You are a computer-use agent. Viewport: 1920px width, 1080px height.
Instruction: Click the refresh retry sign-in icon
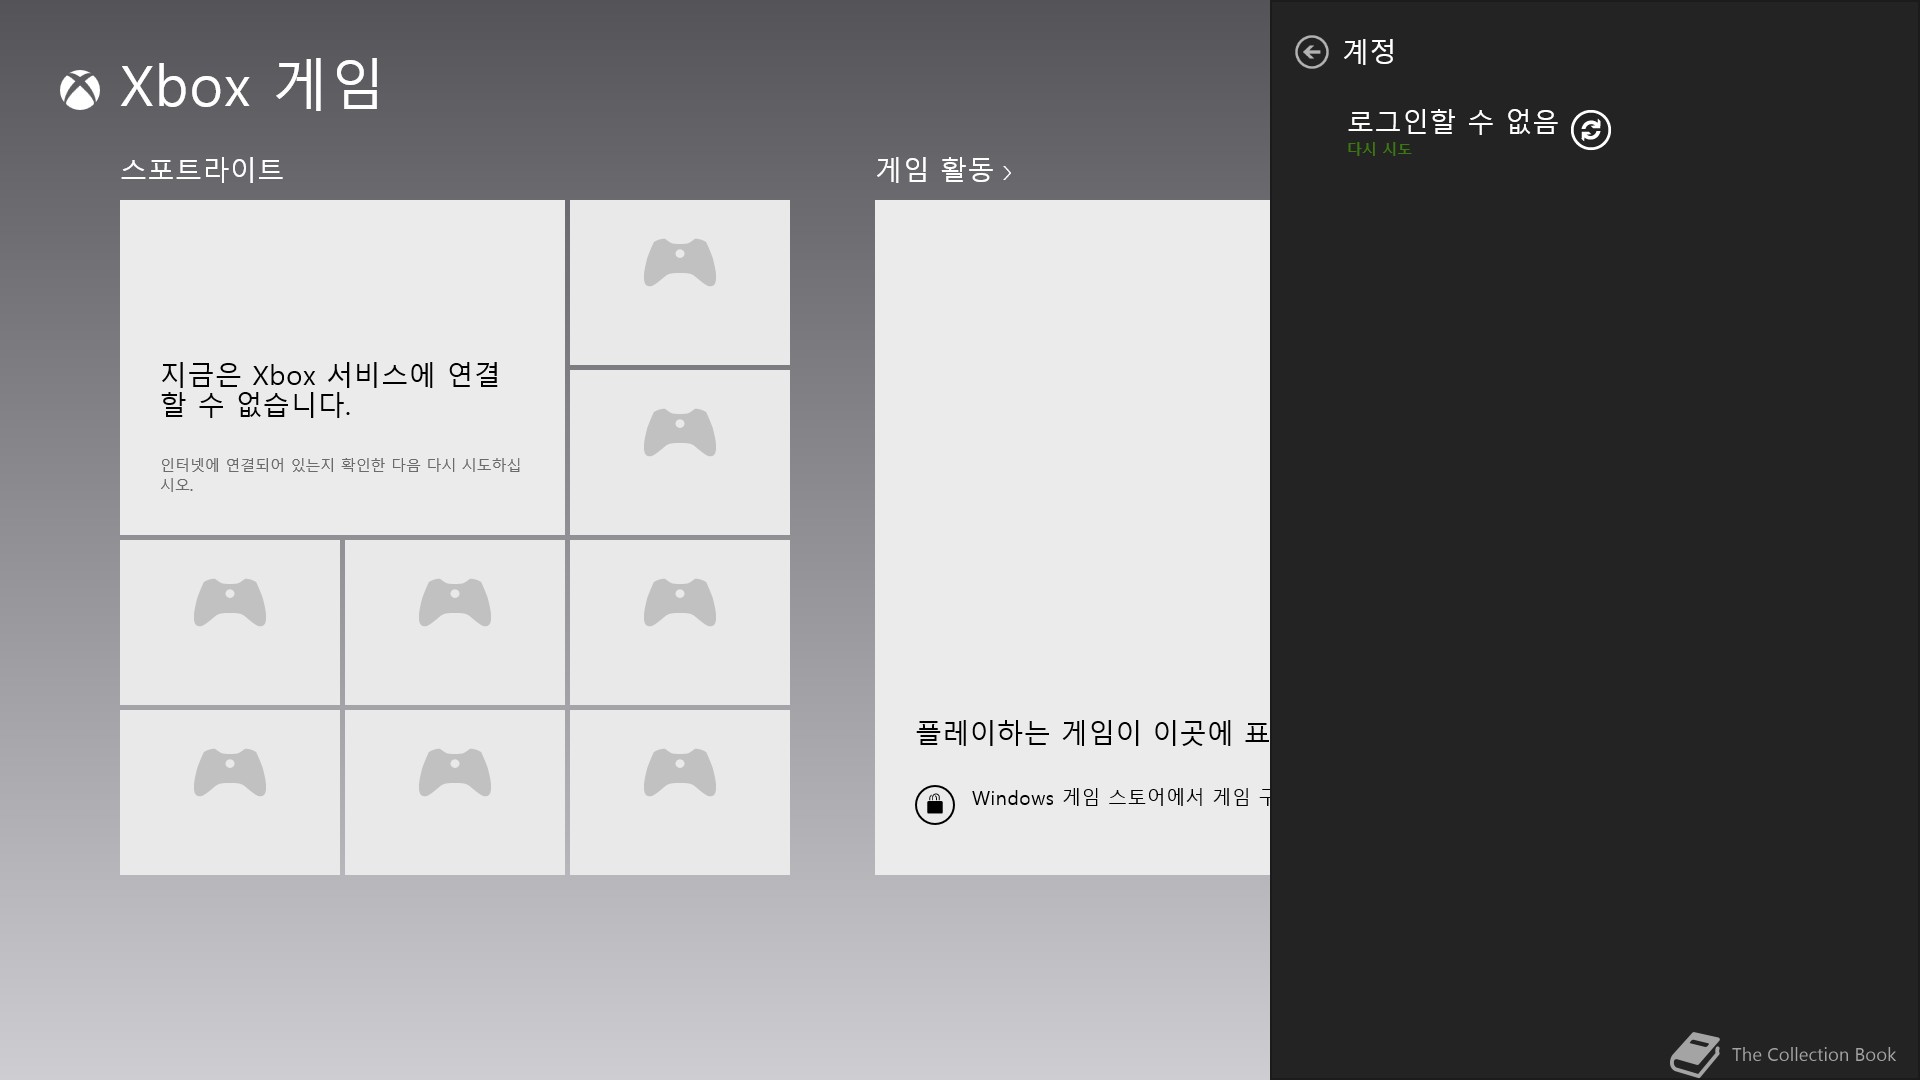[x=1590, y=130]
